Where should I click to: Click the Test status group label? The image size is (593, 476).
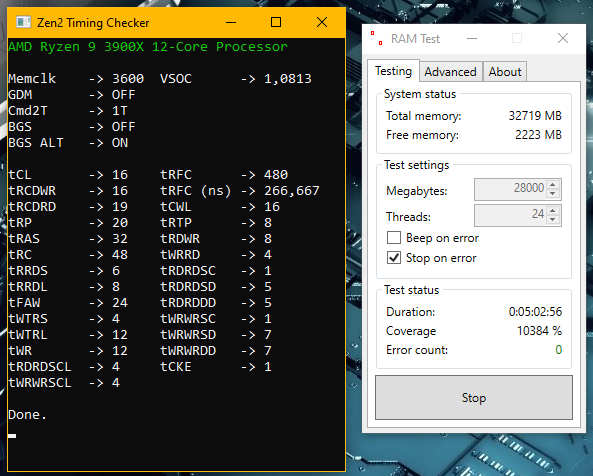point(411,290)
